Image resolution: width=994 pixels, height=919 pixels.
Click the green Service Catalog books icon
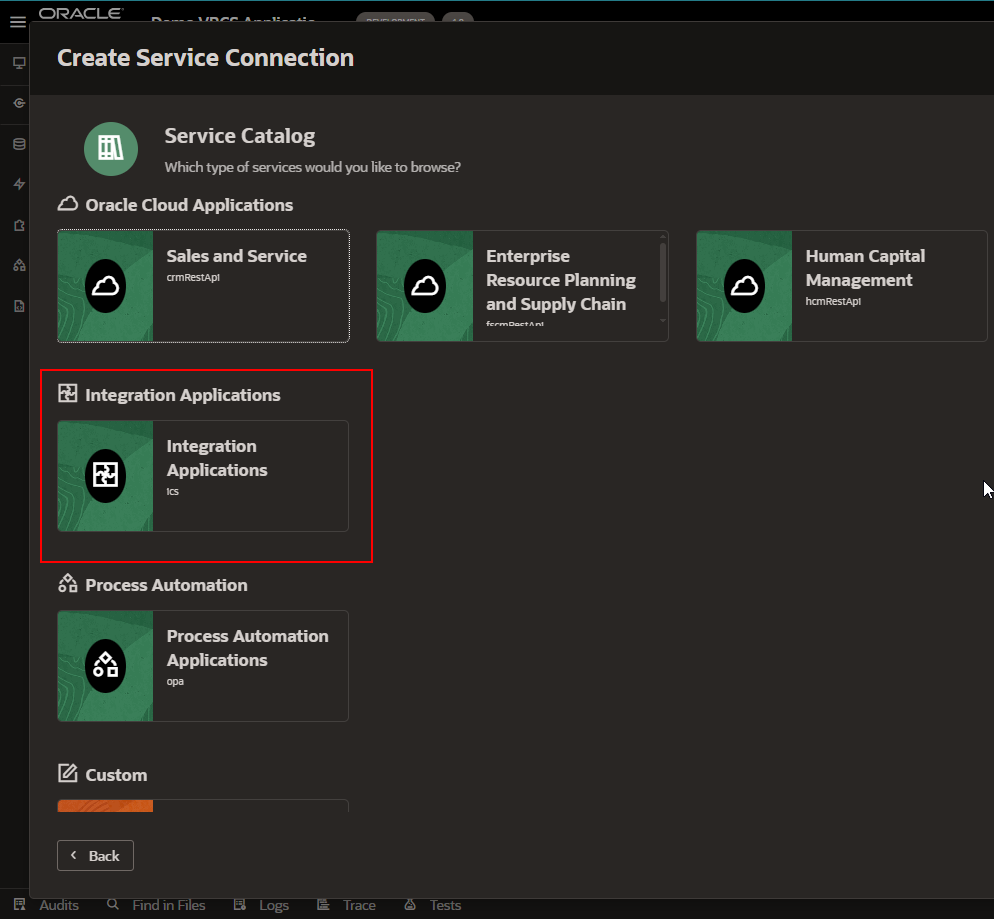[111, 149]
